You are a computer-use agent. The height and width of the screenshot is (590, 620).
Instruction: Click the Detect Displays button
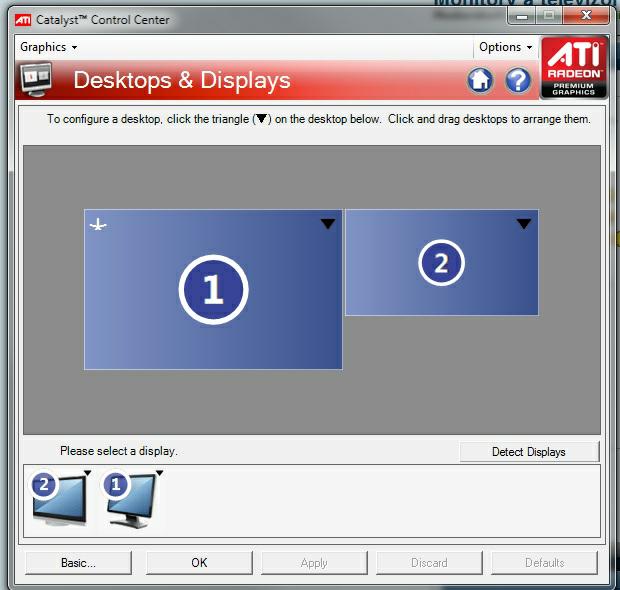coord(529,452)
